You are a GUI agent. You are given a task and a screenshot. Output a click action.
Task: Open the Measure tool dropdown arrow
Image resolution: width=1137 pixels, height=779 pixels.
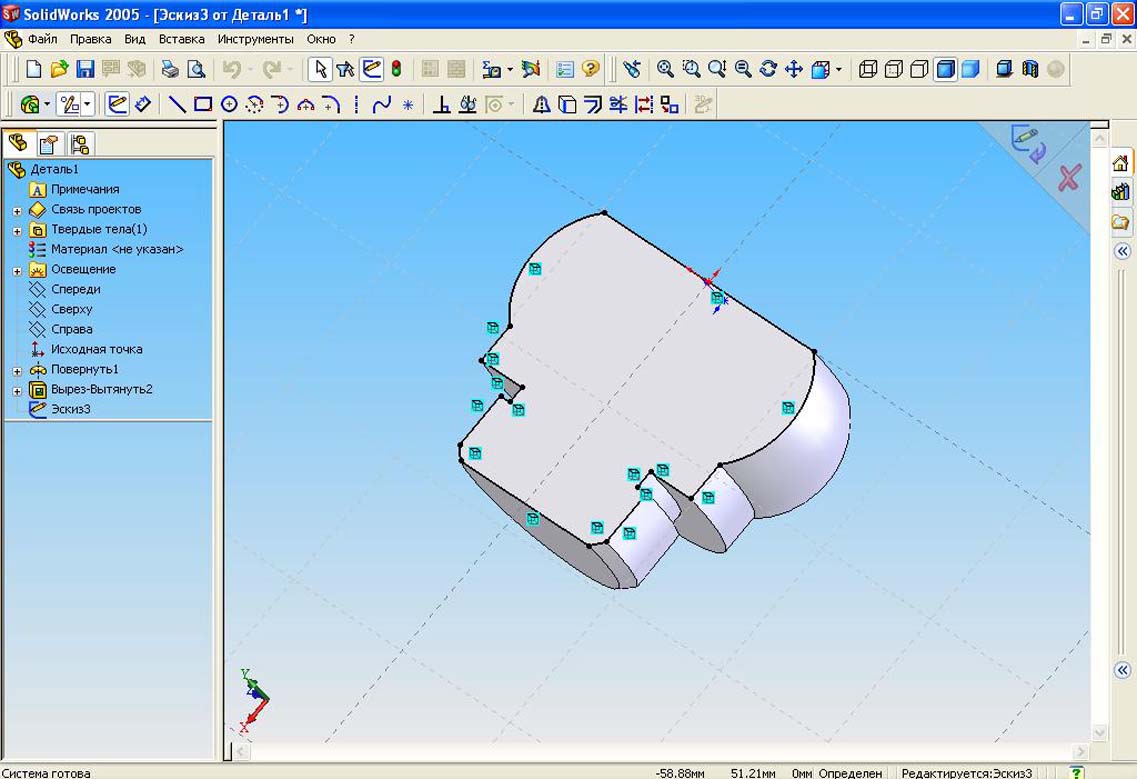(x=510, y=70)
